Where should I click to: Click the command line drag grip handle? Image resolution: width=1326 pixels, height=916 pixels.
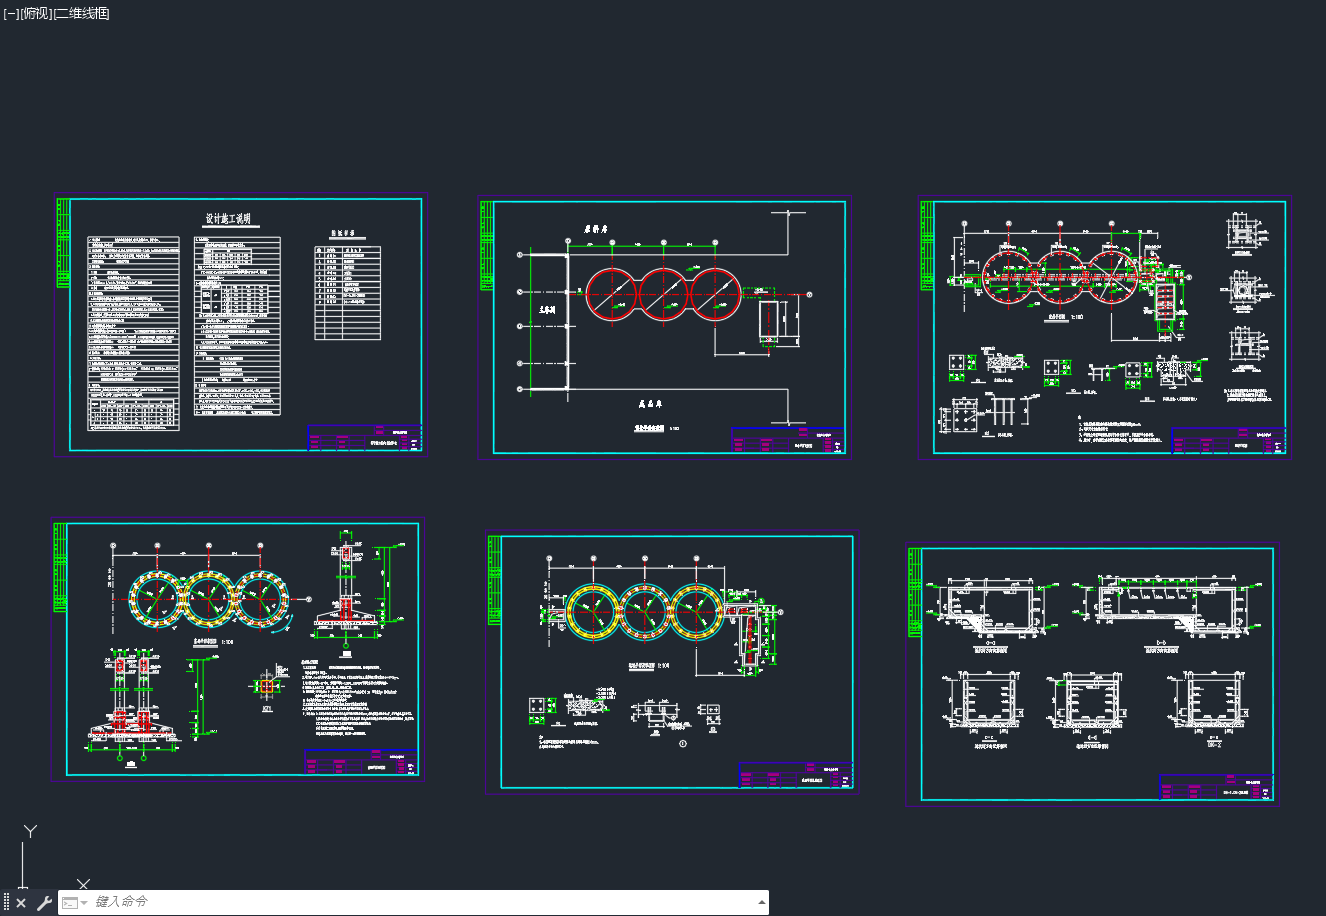click(x=6, y=903)
